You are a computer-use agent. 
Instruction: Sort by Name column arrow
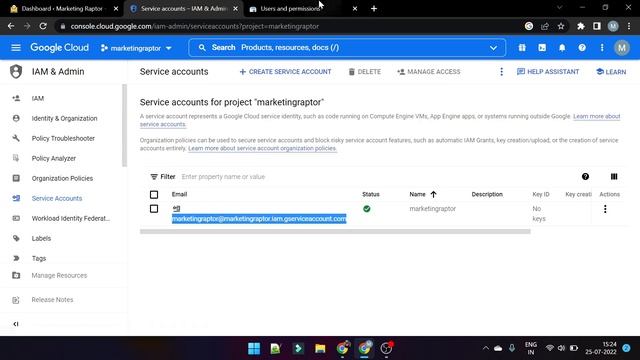[433, 195]
